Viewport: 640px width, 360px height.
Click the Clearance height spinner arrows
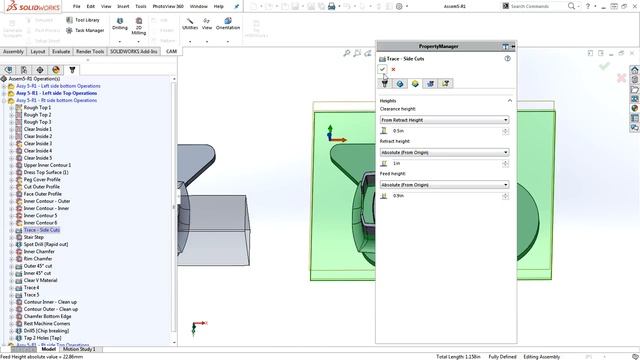[506, 131]
